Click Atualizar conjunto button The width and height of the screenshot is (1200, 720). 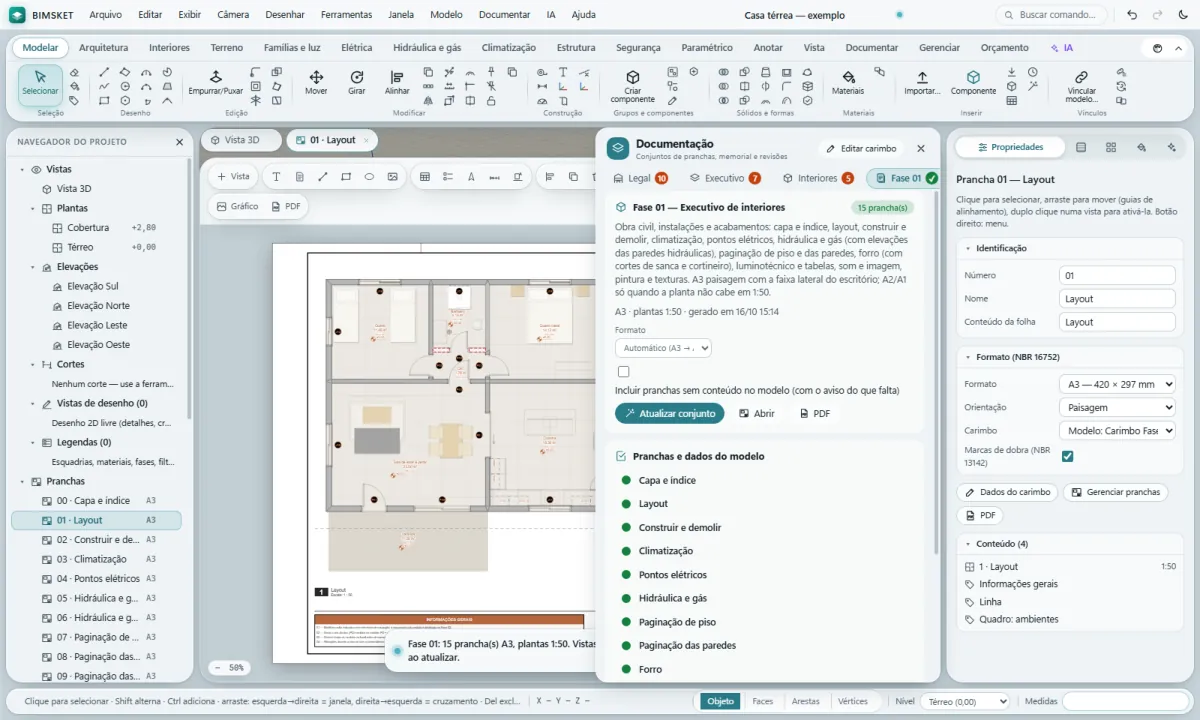click(x=669, y=413)
